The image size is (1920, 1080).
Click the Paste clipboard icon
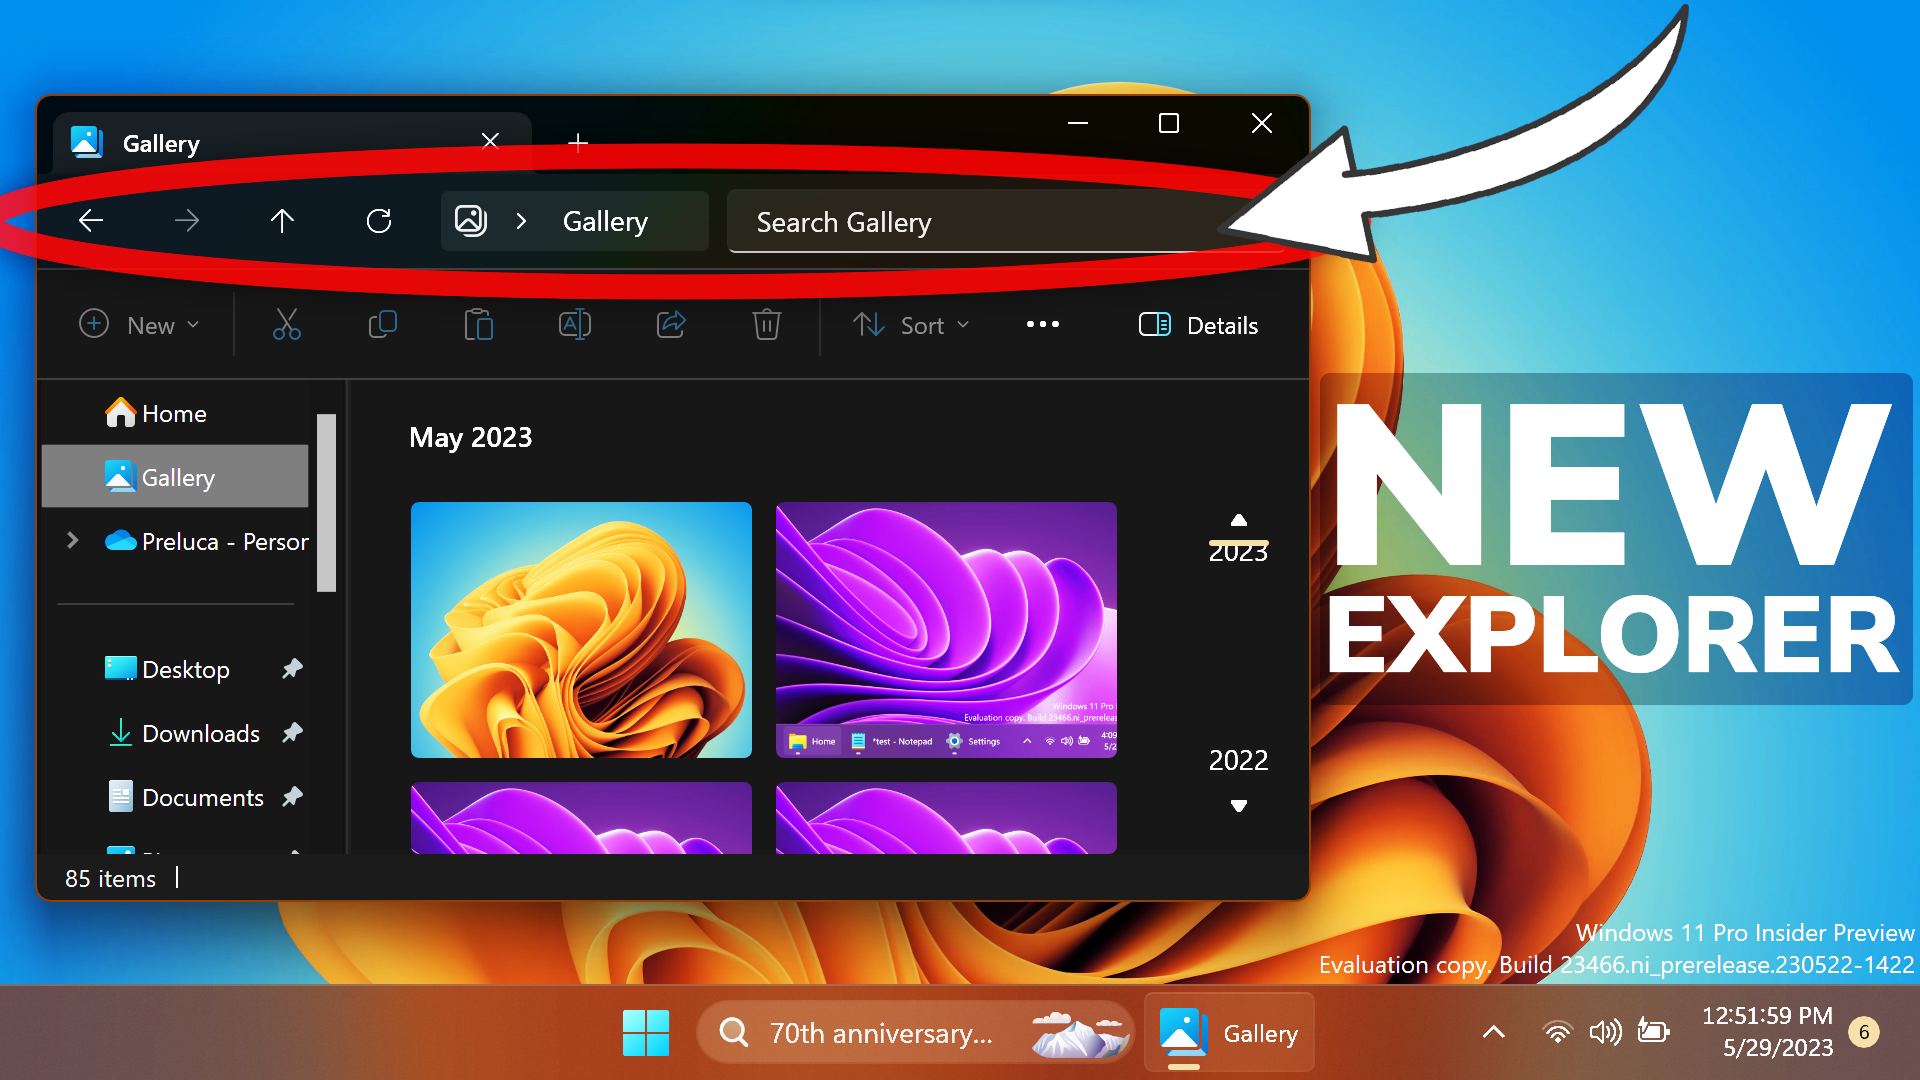coord(478,325)
